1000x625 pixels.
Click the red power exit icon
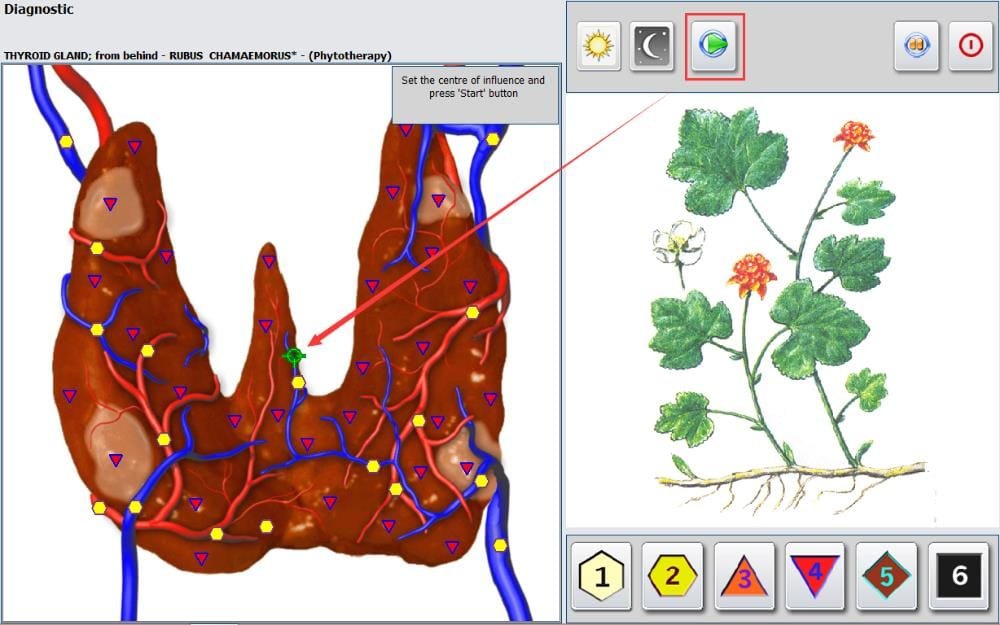971,45
